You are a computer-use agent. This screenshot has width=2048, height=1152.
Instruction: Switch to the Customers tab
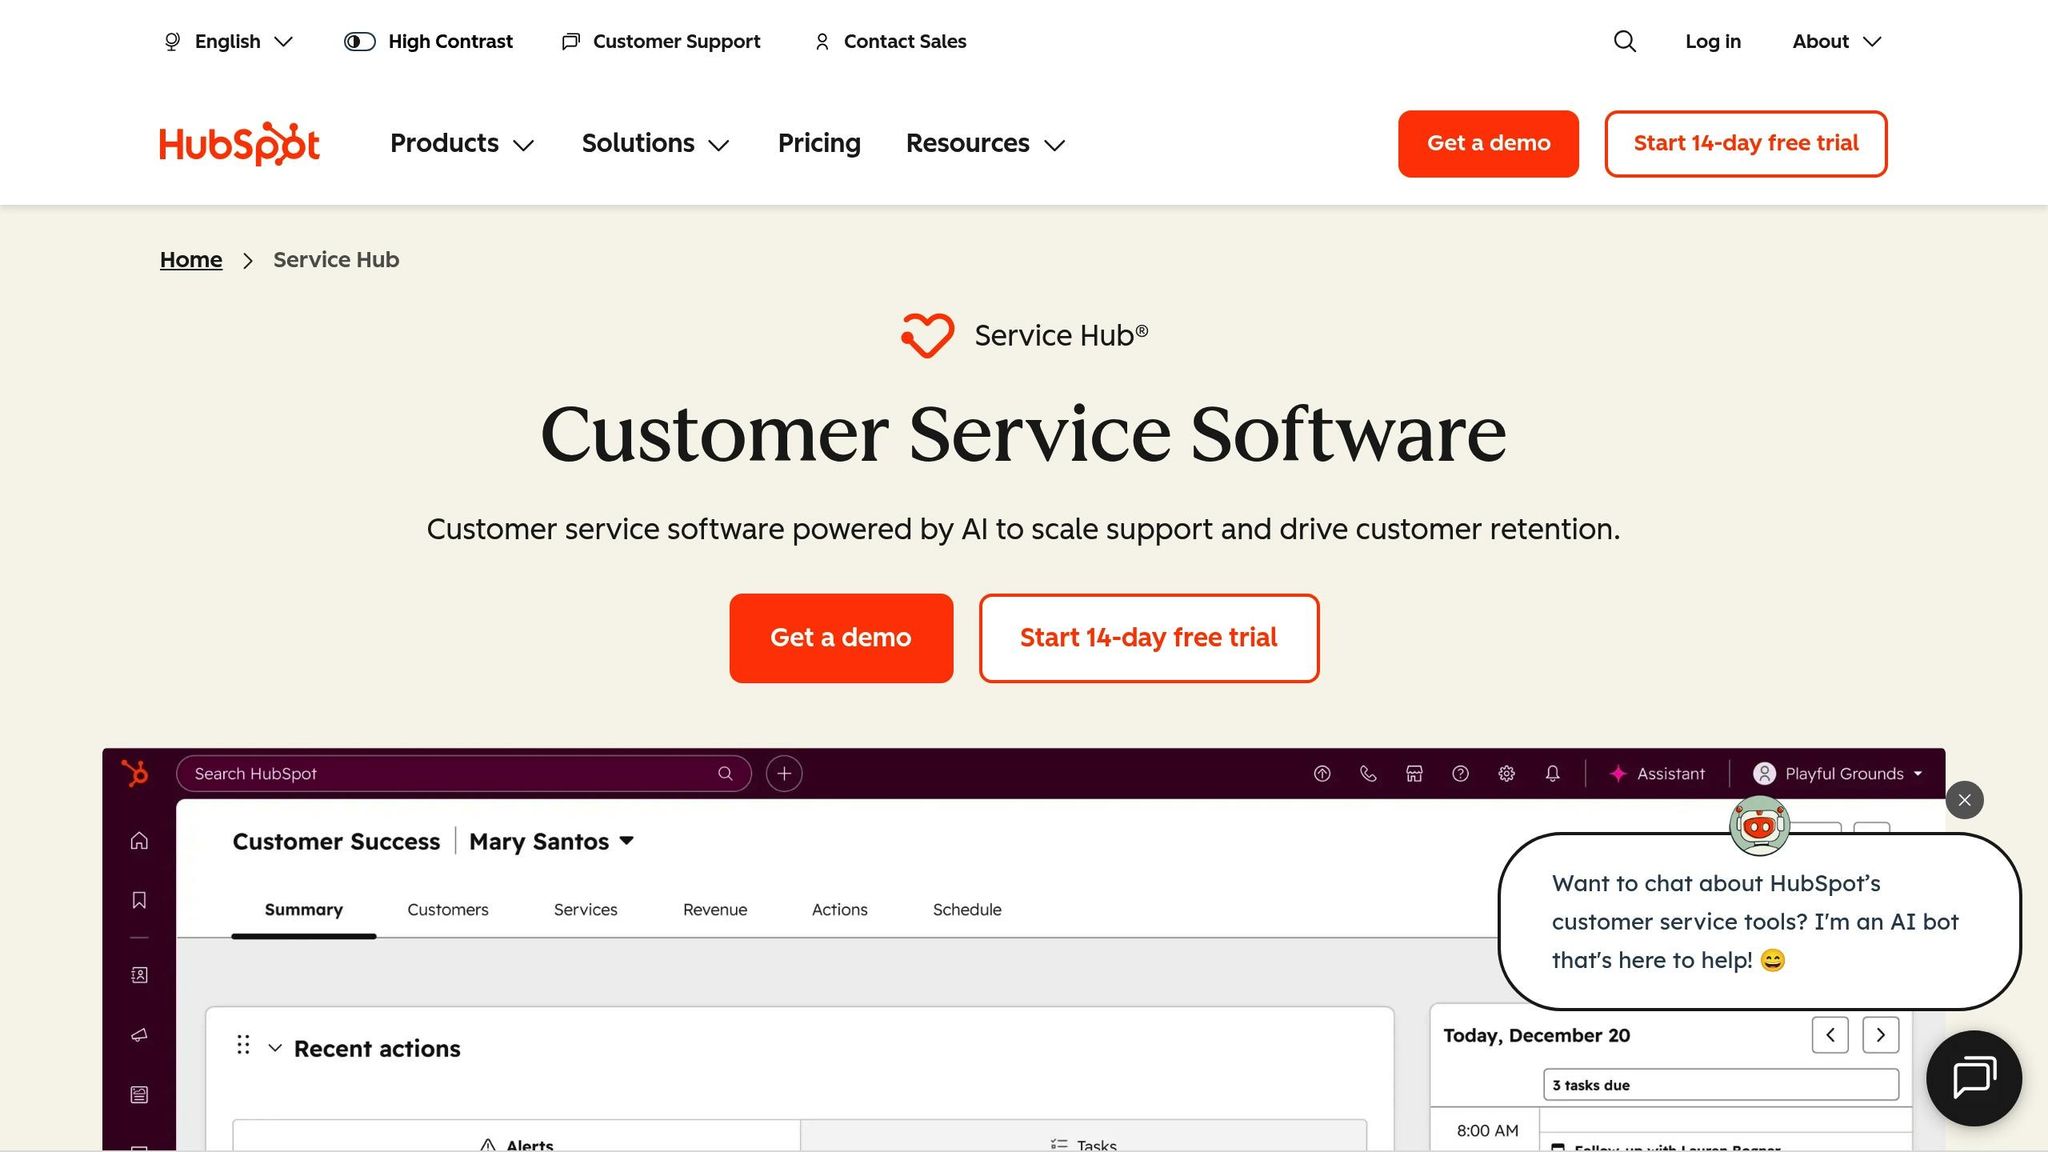447,910
